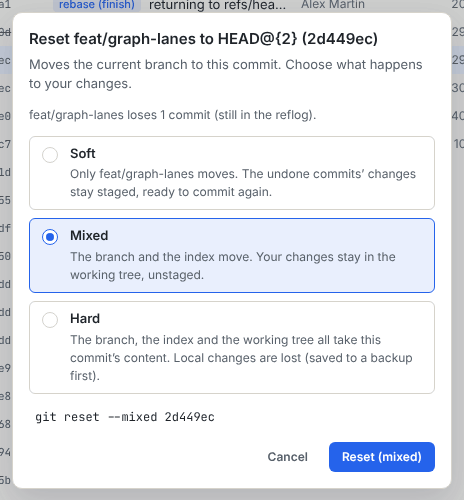Click the 'loses 1 commit (still in the reflog)' notice
Viewport: 464px width, 500px height.
click(173, 115)
